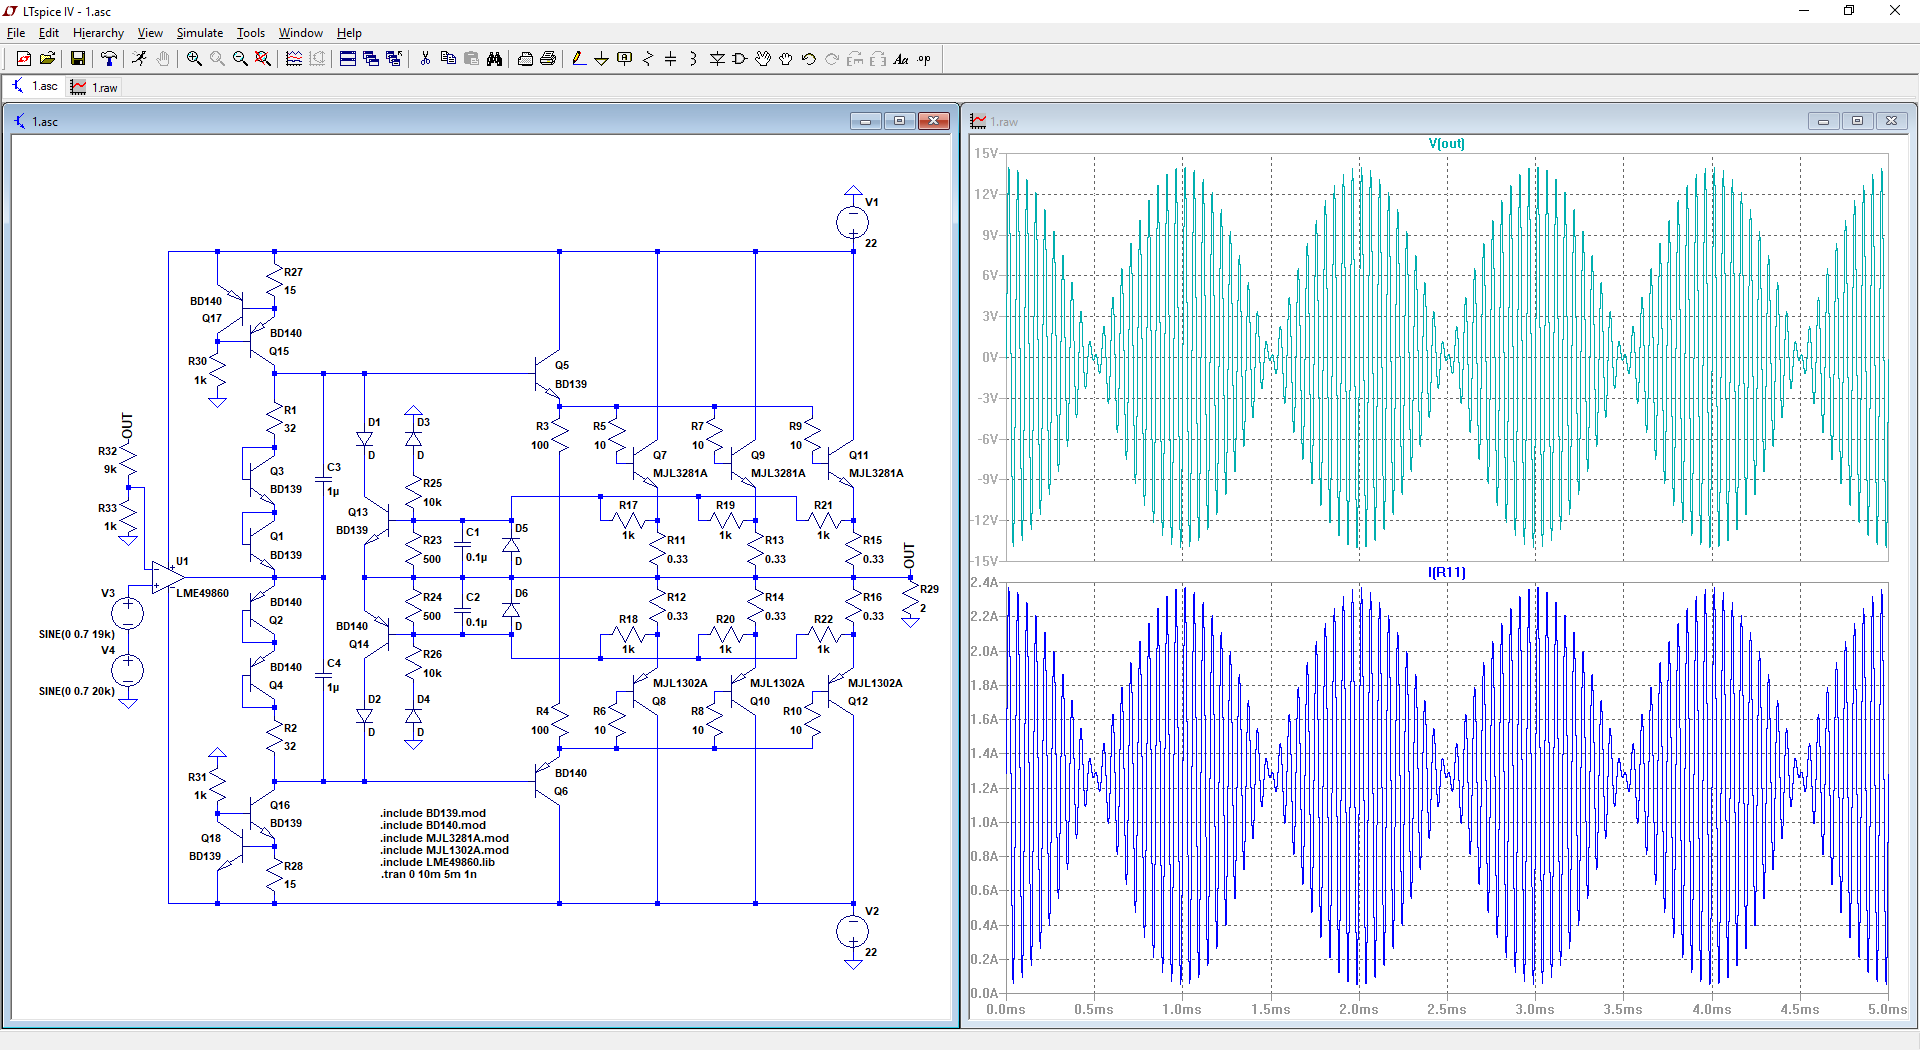Select the SPICE directive '.op' tool
The image size is (1920, 1050).
[x=924, y=59]
